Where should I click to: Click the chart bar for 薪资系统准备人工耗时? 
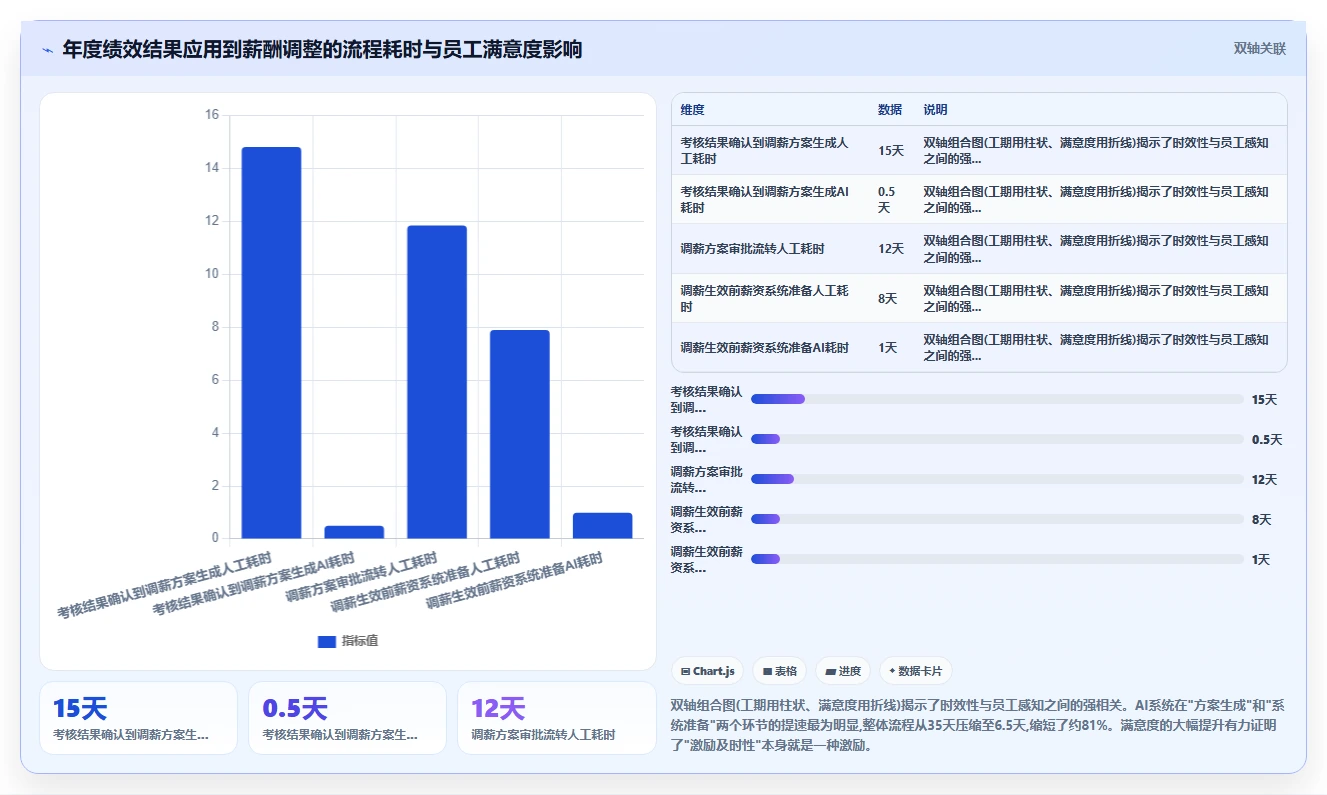click(520, 434)
